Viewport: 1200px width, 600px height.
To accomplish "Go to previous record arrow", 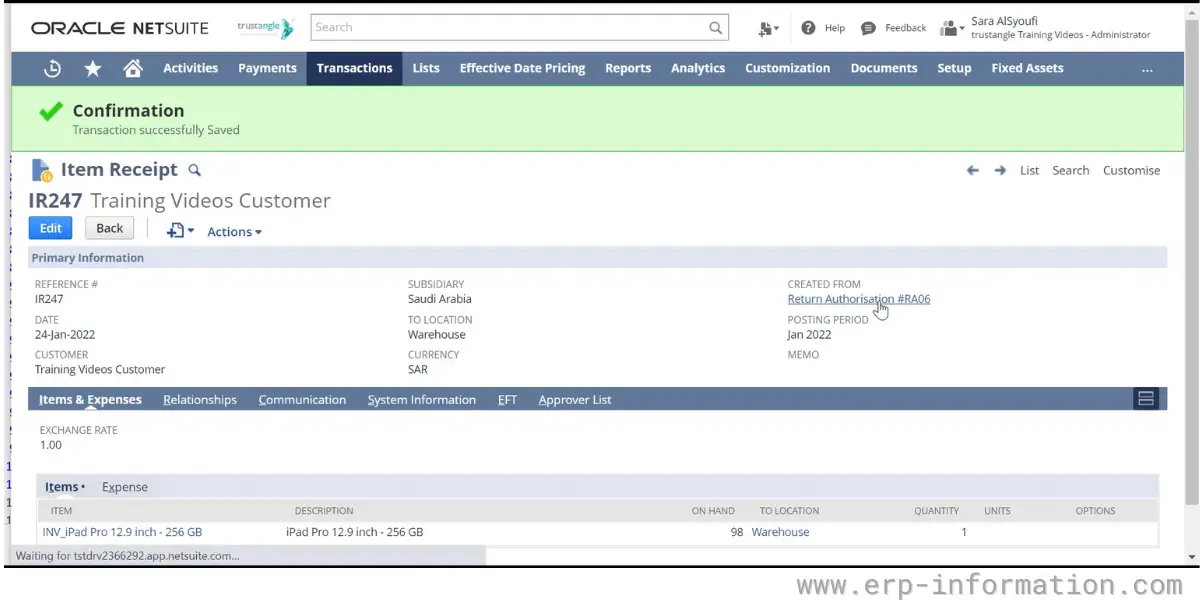I will click(972, 171).
